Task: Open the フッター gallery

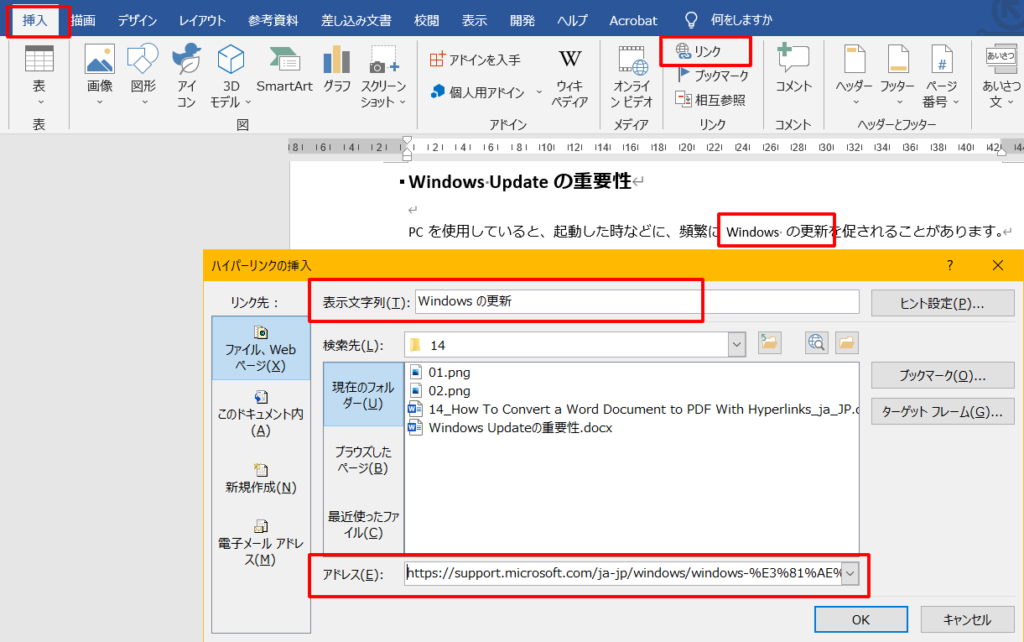Action: coord(897,76)
